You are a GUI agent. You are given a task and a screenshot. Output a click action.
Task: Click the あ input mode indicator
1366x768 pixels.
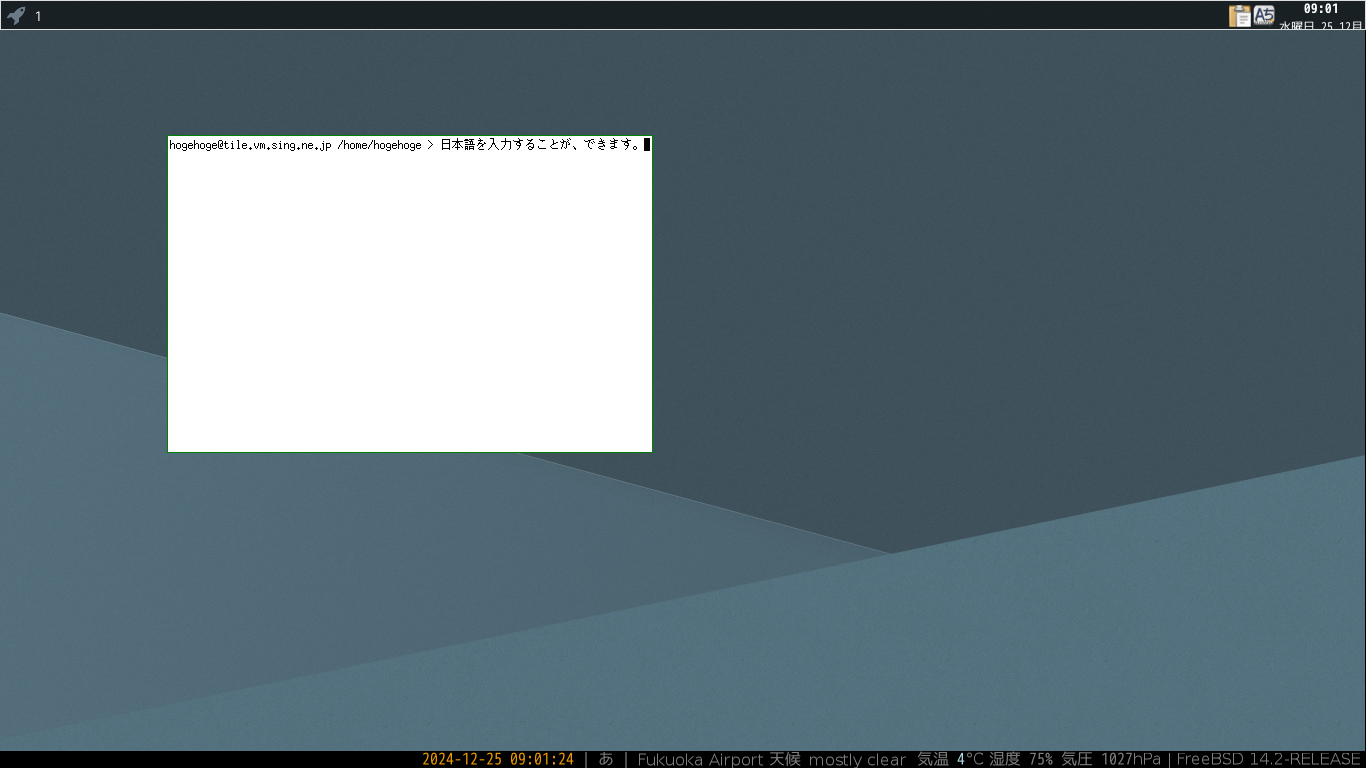(606, 760)
